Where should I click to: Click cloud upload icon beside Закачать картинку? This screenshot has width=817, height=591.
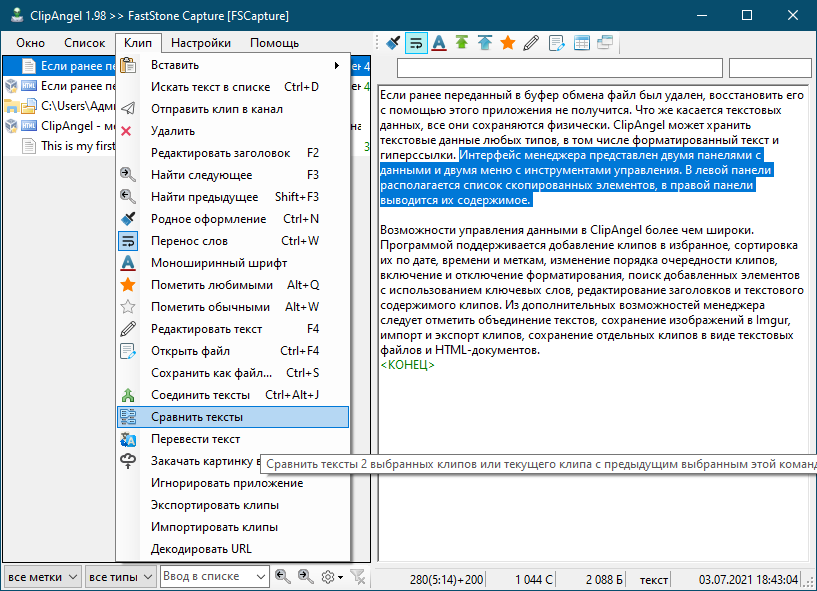[x=128, y=461]
